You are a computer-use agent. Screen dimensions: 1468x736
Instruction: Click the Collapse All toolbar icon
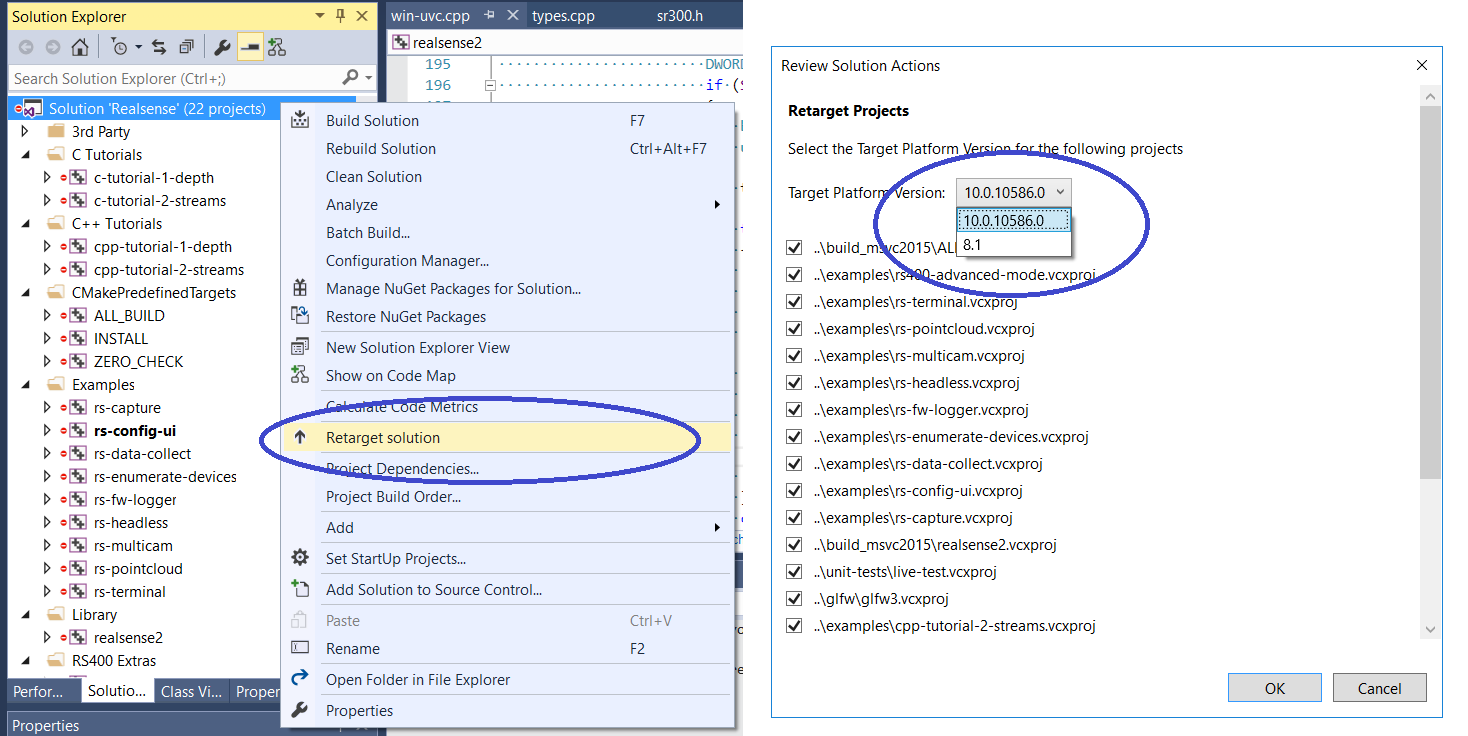(x=186, y=47)
